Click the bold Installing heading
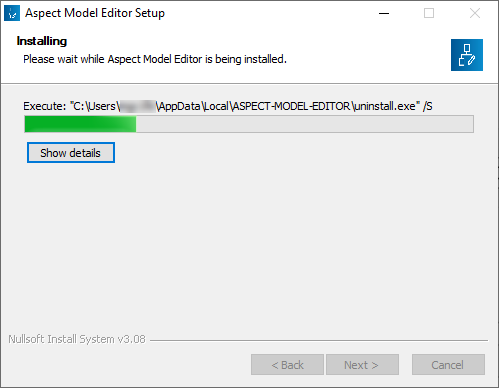Image resolution: width=499 pixels, height=388 pixels. click(42, 41)
